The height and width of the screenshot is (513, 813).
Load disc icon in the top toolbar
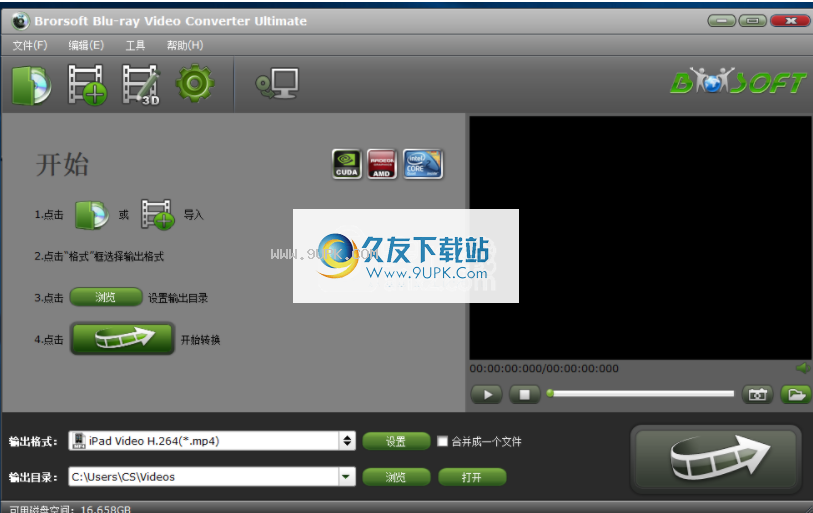[x=32, y=85]
